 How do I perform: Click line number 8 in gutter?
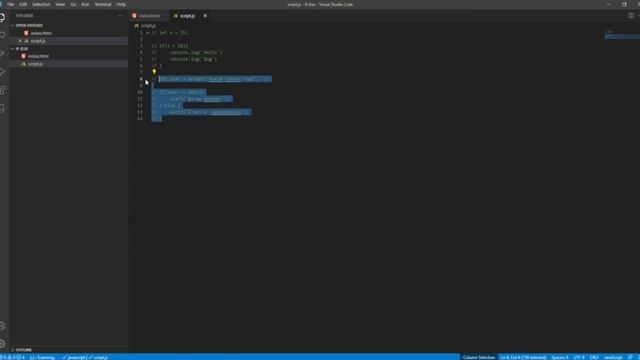pos(141,79)
